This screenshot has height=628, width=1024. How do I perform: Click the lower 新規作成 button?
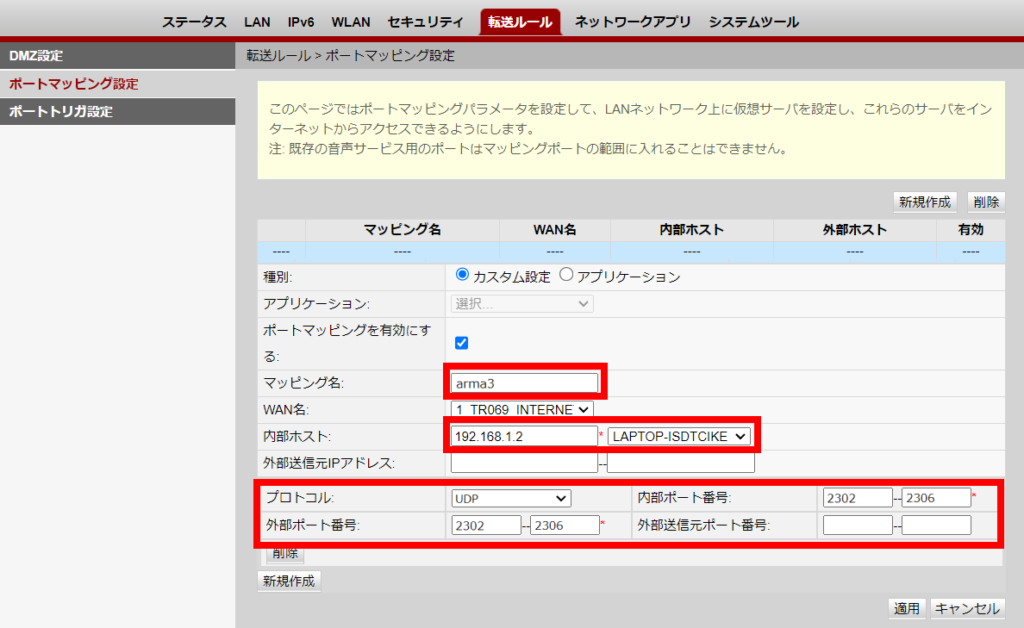[289, 581]
